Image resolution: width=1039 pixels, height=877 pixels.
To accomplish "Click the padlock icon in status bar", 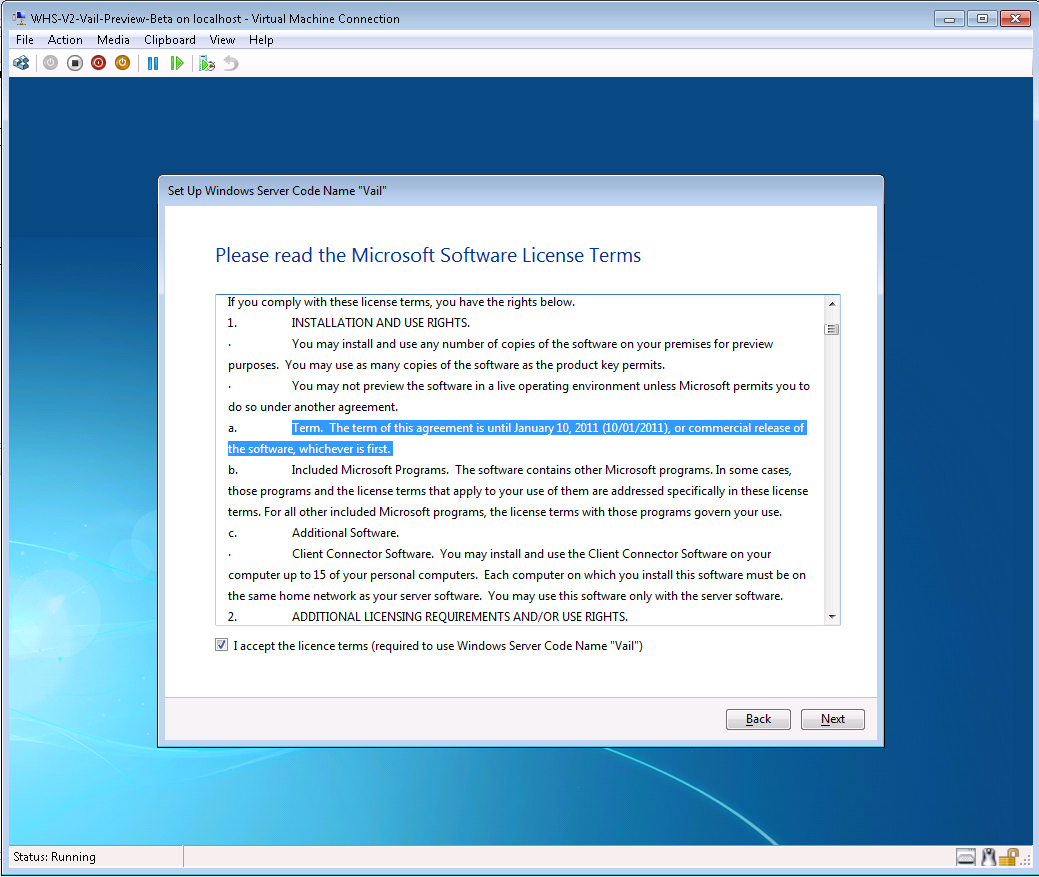I will pos(1009,857).
